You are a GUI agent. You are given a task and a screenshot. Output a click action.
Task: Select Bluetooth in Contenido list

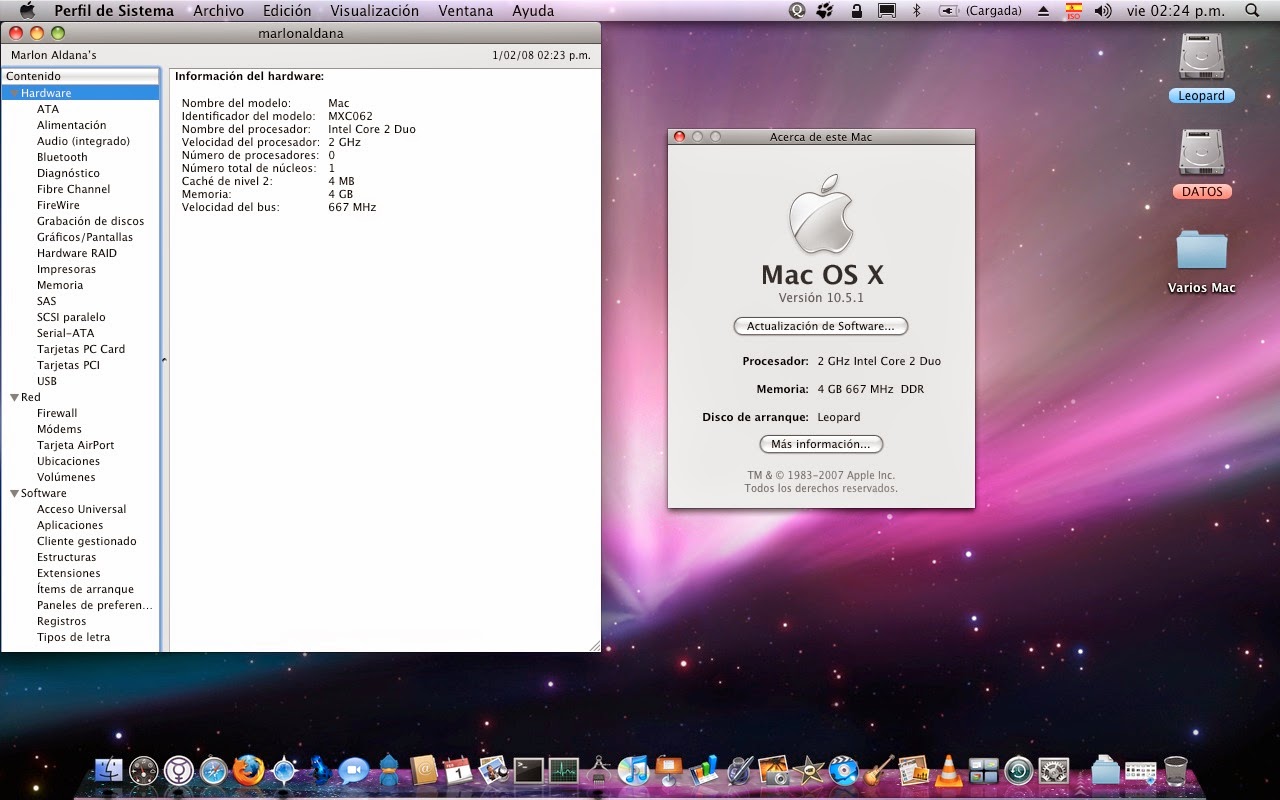pyautogui.click(x=62, y=157)
